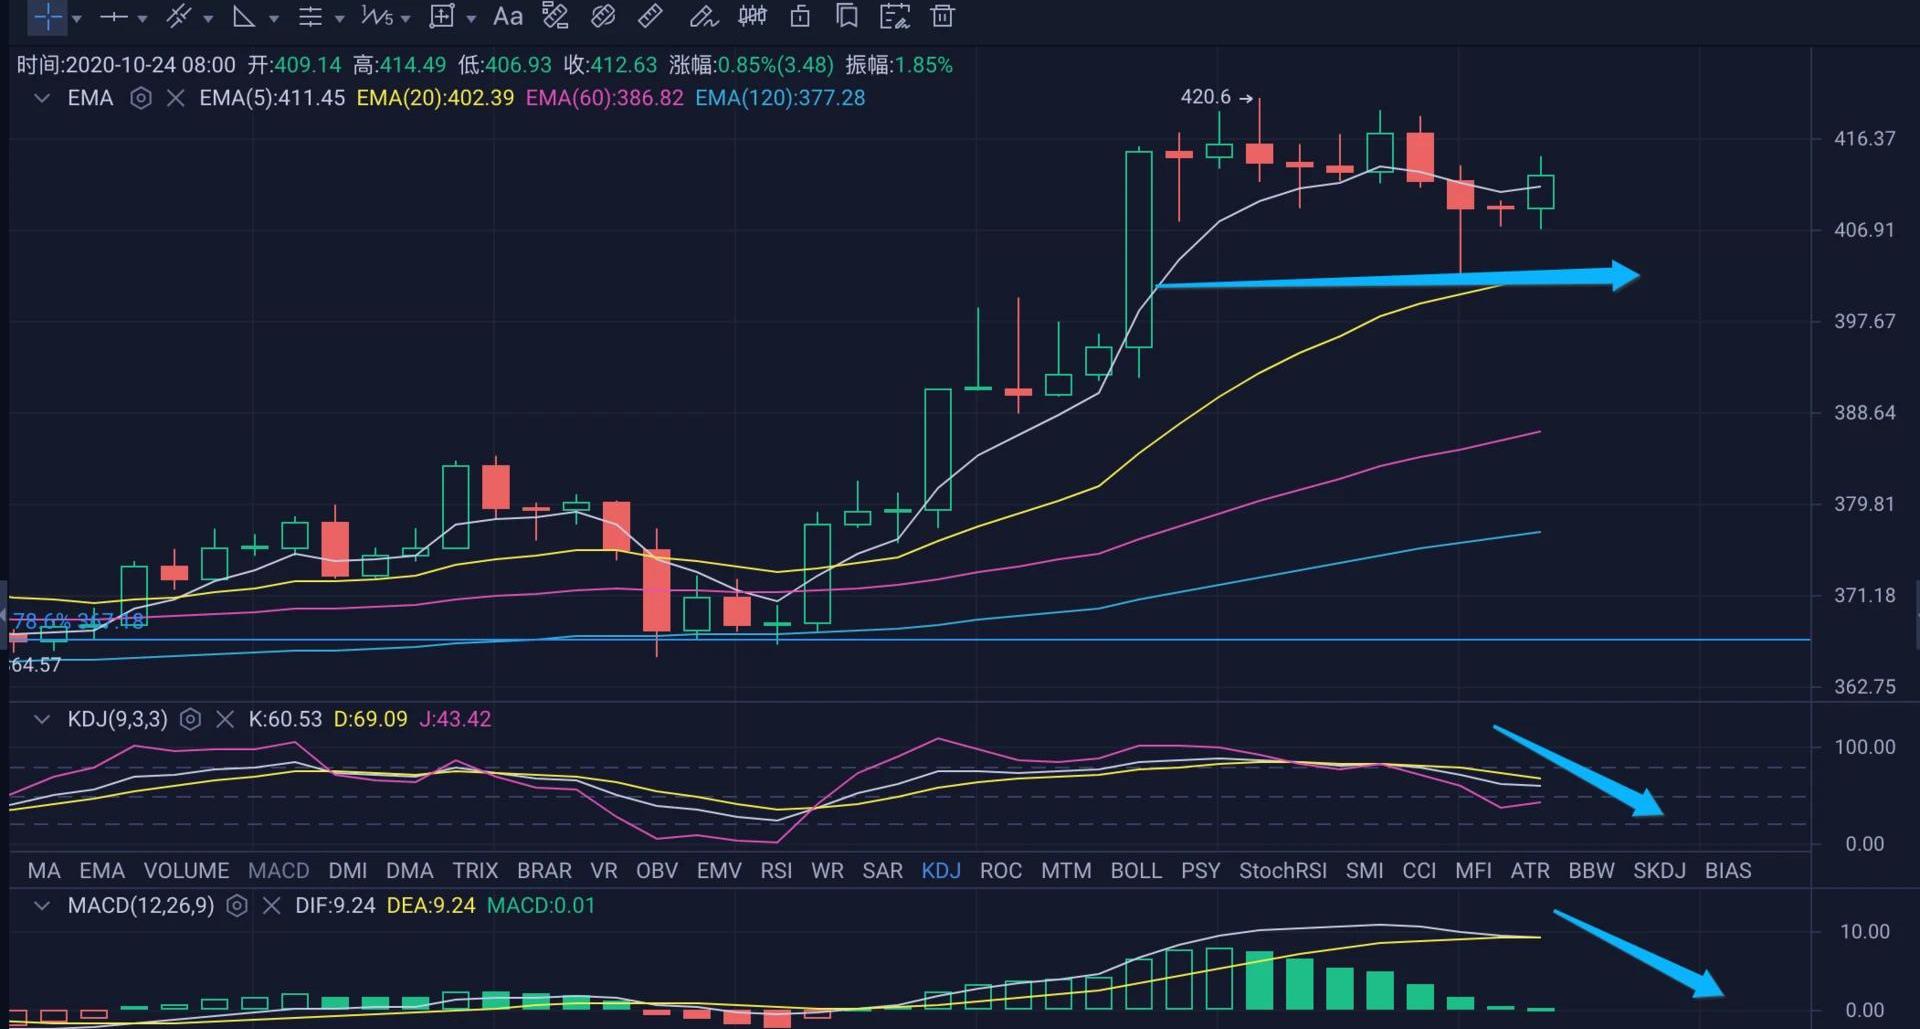Open triangle shape tool dropdown
1920x1029 pixels.
(x=274, y=19)
